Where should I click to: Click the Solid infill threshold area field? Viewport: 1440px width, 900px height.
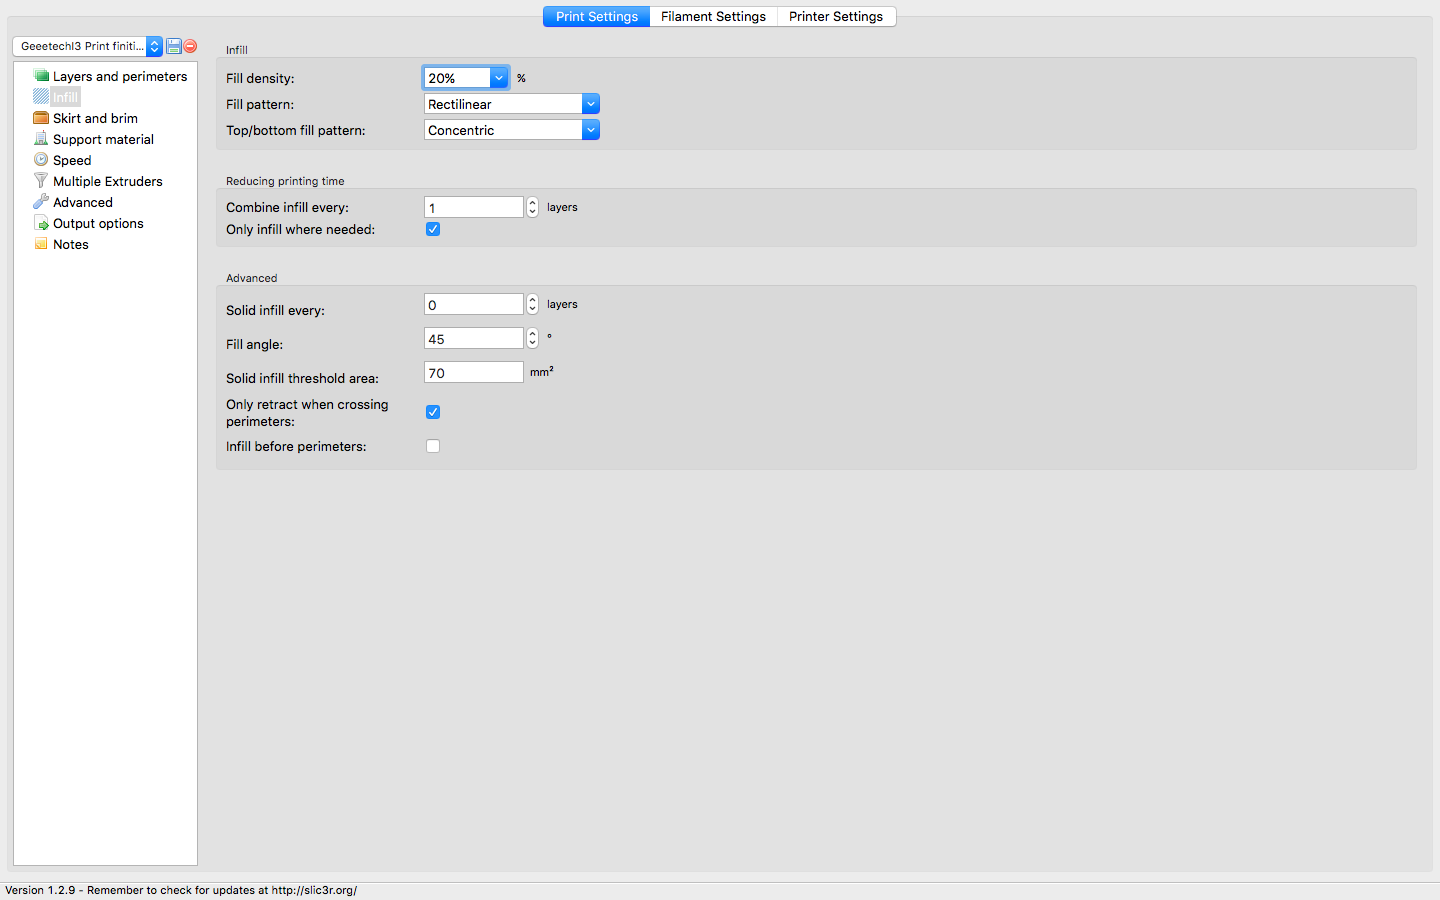tap(474, 372)
